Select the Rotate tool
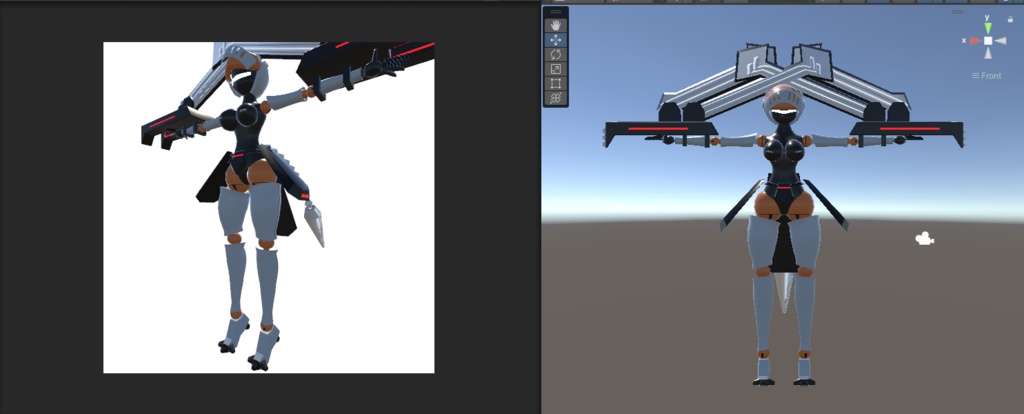1024x414 pixels. click(x=556, y=54)
